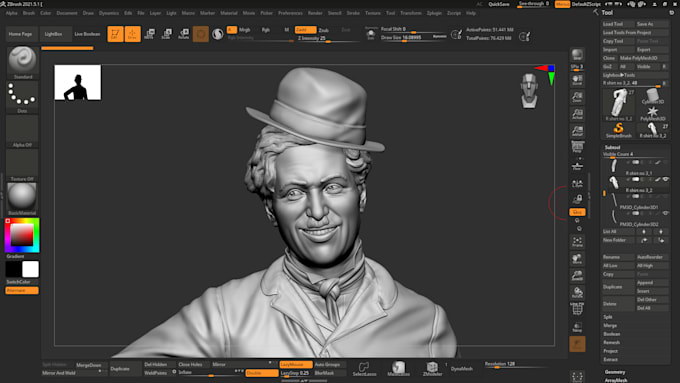Click the AAHalf icon
The image size is (680, 383).
click(577, 131)
